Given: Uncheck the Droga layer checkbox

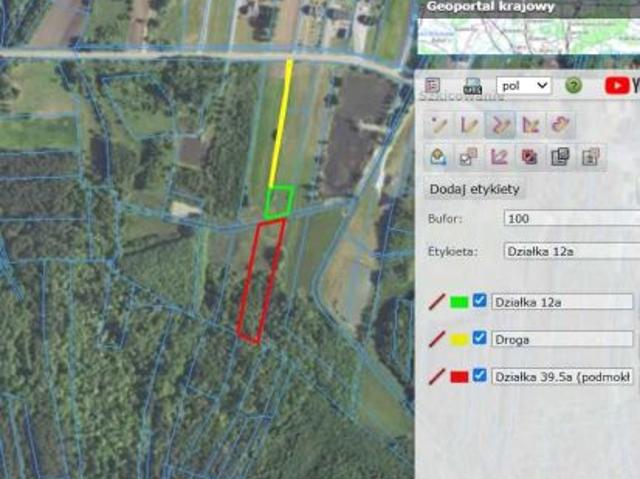Looking at the screenshot, I should coord(480,338).
